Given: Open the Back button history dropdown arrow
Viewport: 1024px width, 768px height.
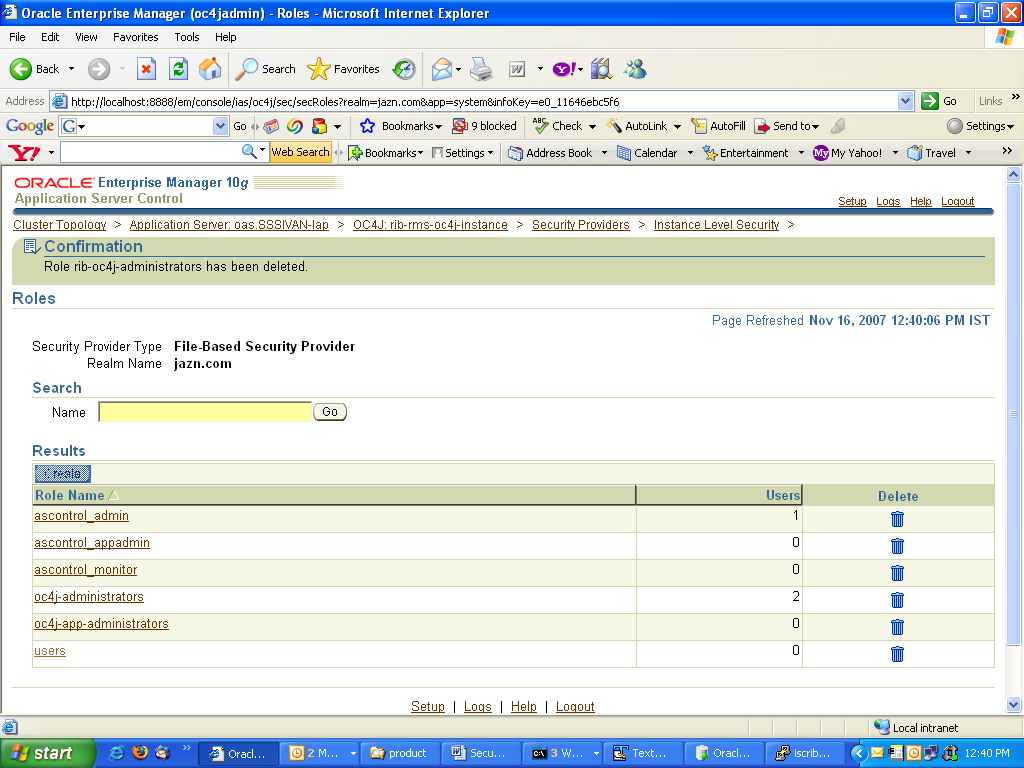Looking at the screenshot, I should pyautogui.click(x=71, y=69).
